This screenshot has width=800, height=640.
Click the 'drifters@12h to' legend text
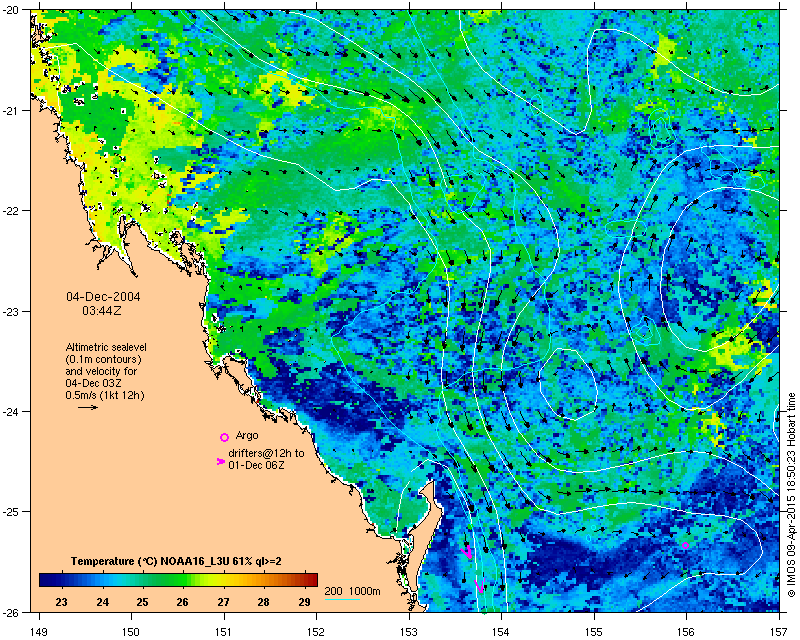(266, 453)
